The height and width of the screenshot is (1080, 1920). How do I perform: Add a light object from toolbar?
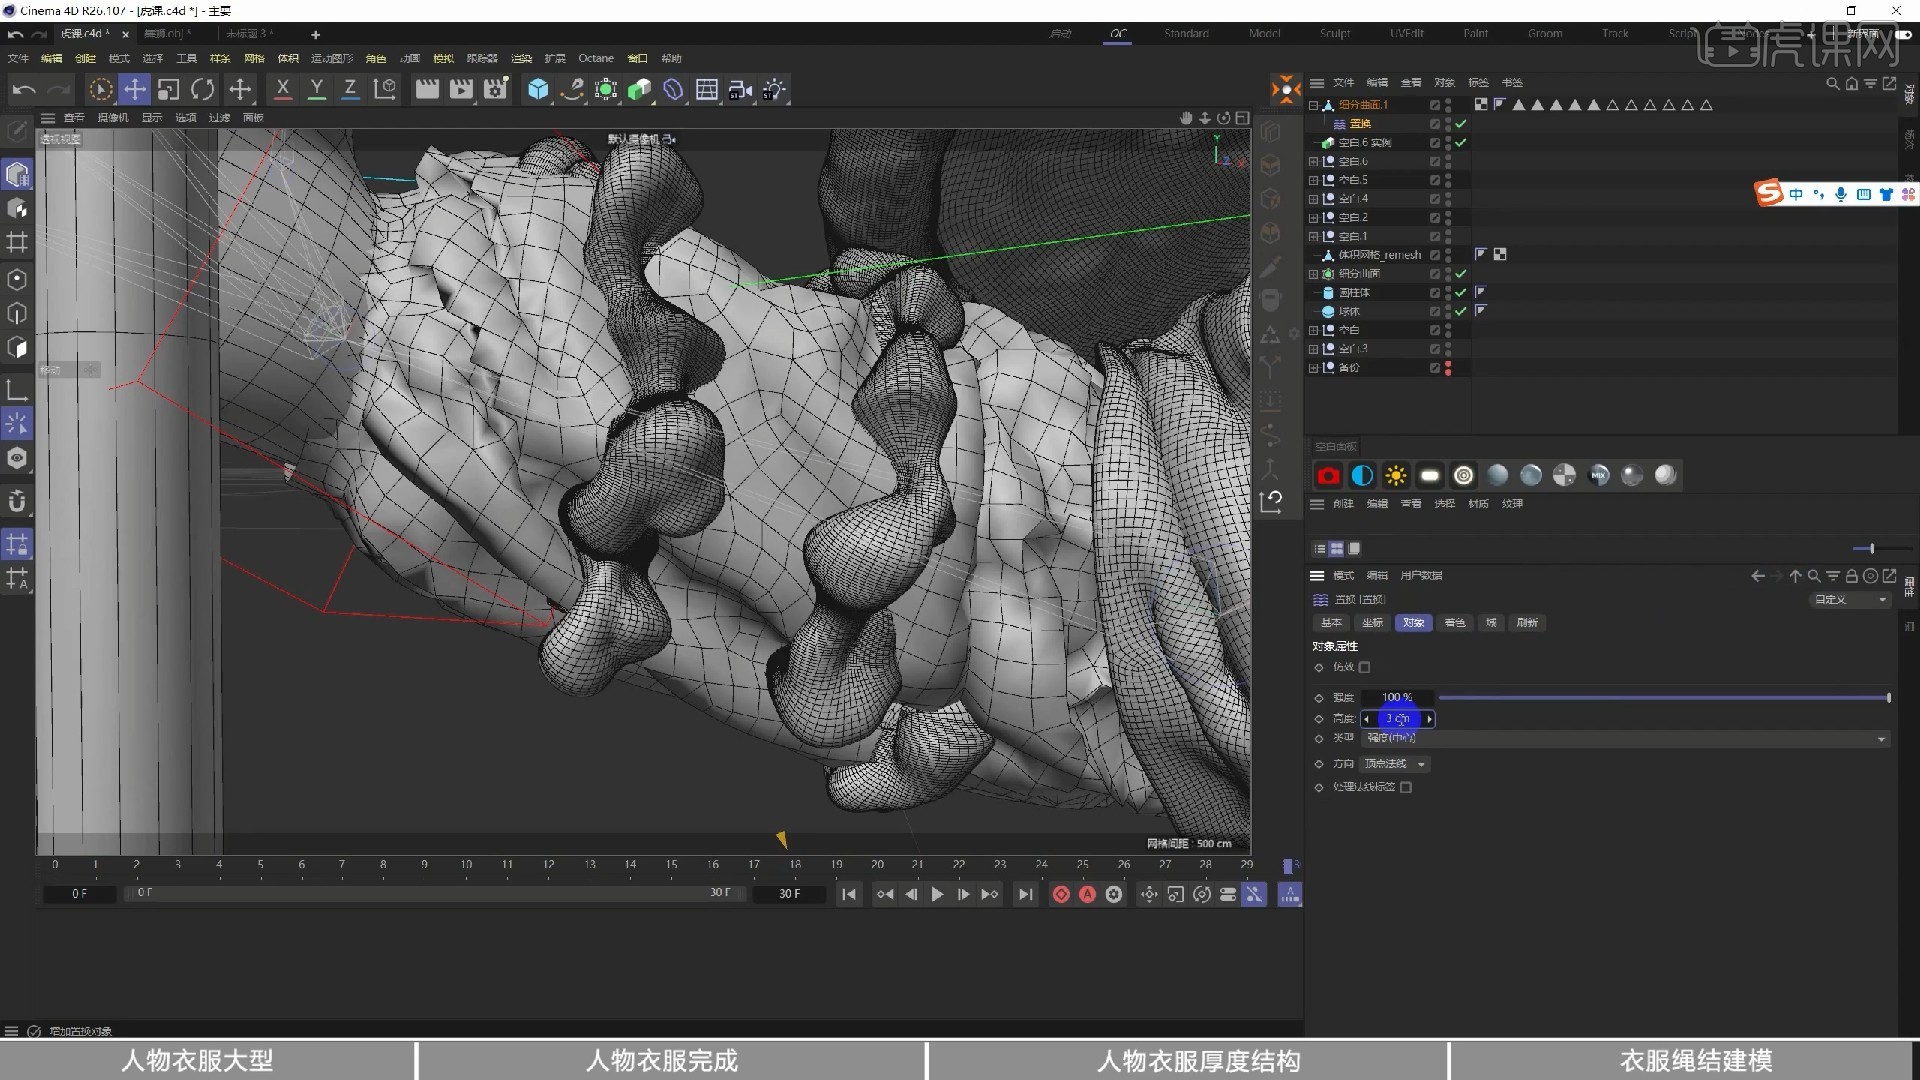tap(774, 90)
